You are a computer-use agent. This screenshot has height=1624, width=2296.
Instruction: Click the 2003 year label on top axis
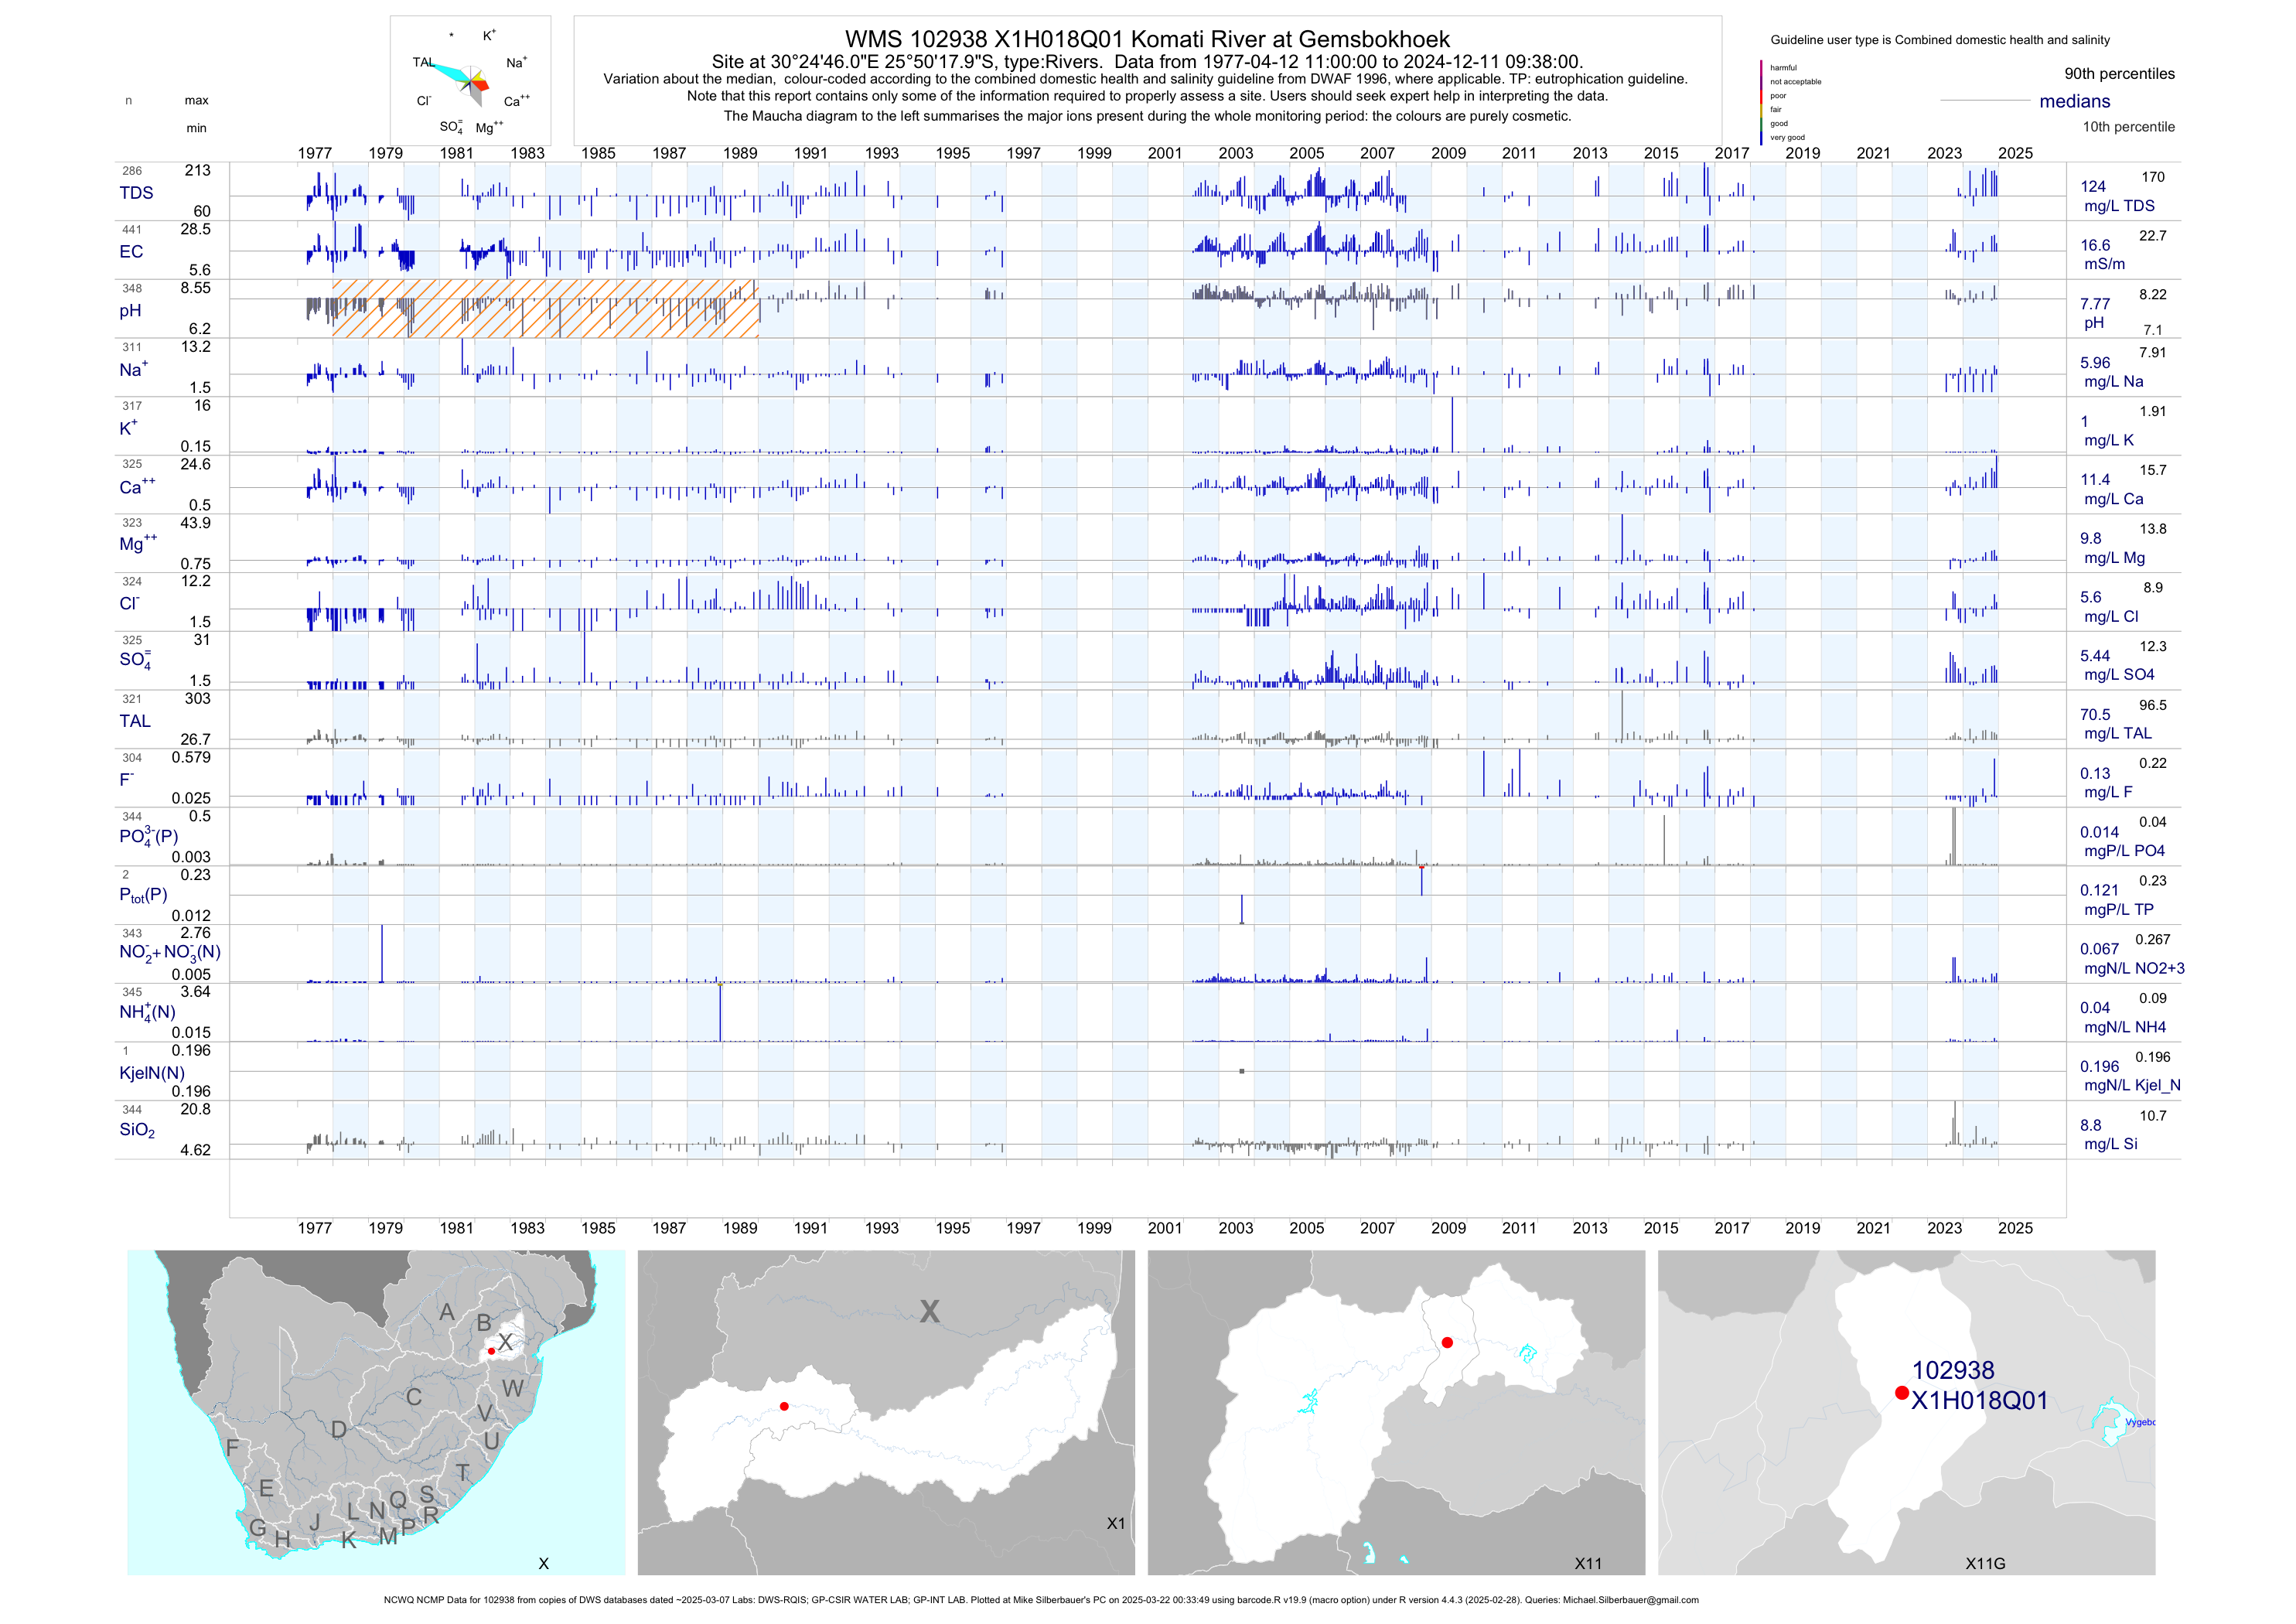click(x=1235, y=153)
